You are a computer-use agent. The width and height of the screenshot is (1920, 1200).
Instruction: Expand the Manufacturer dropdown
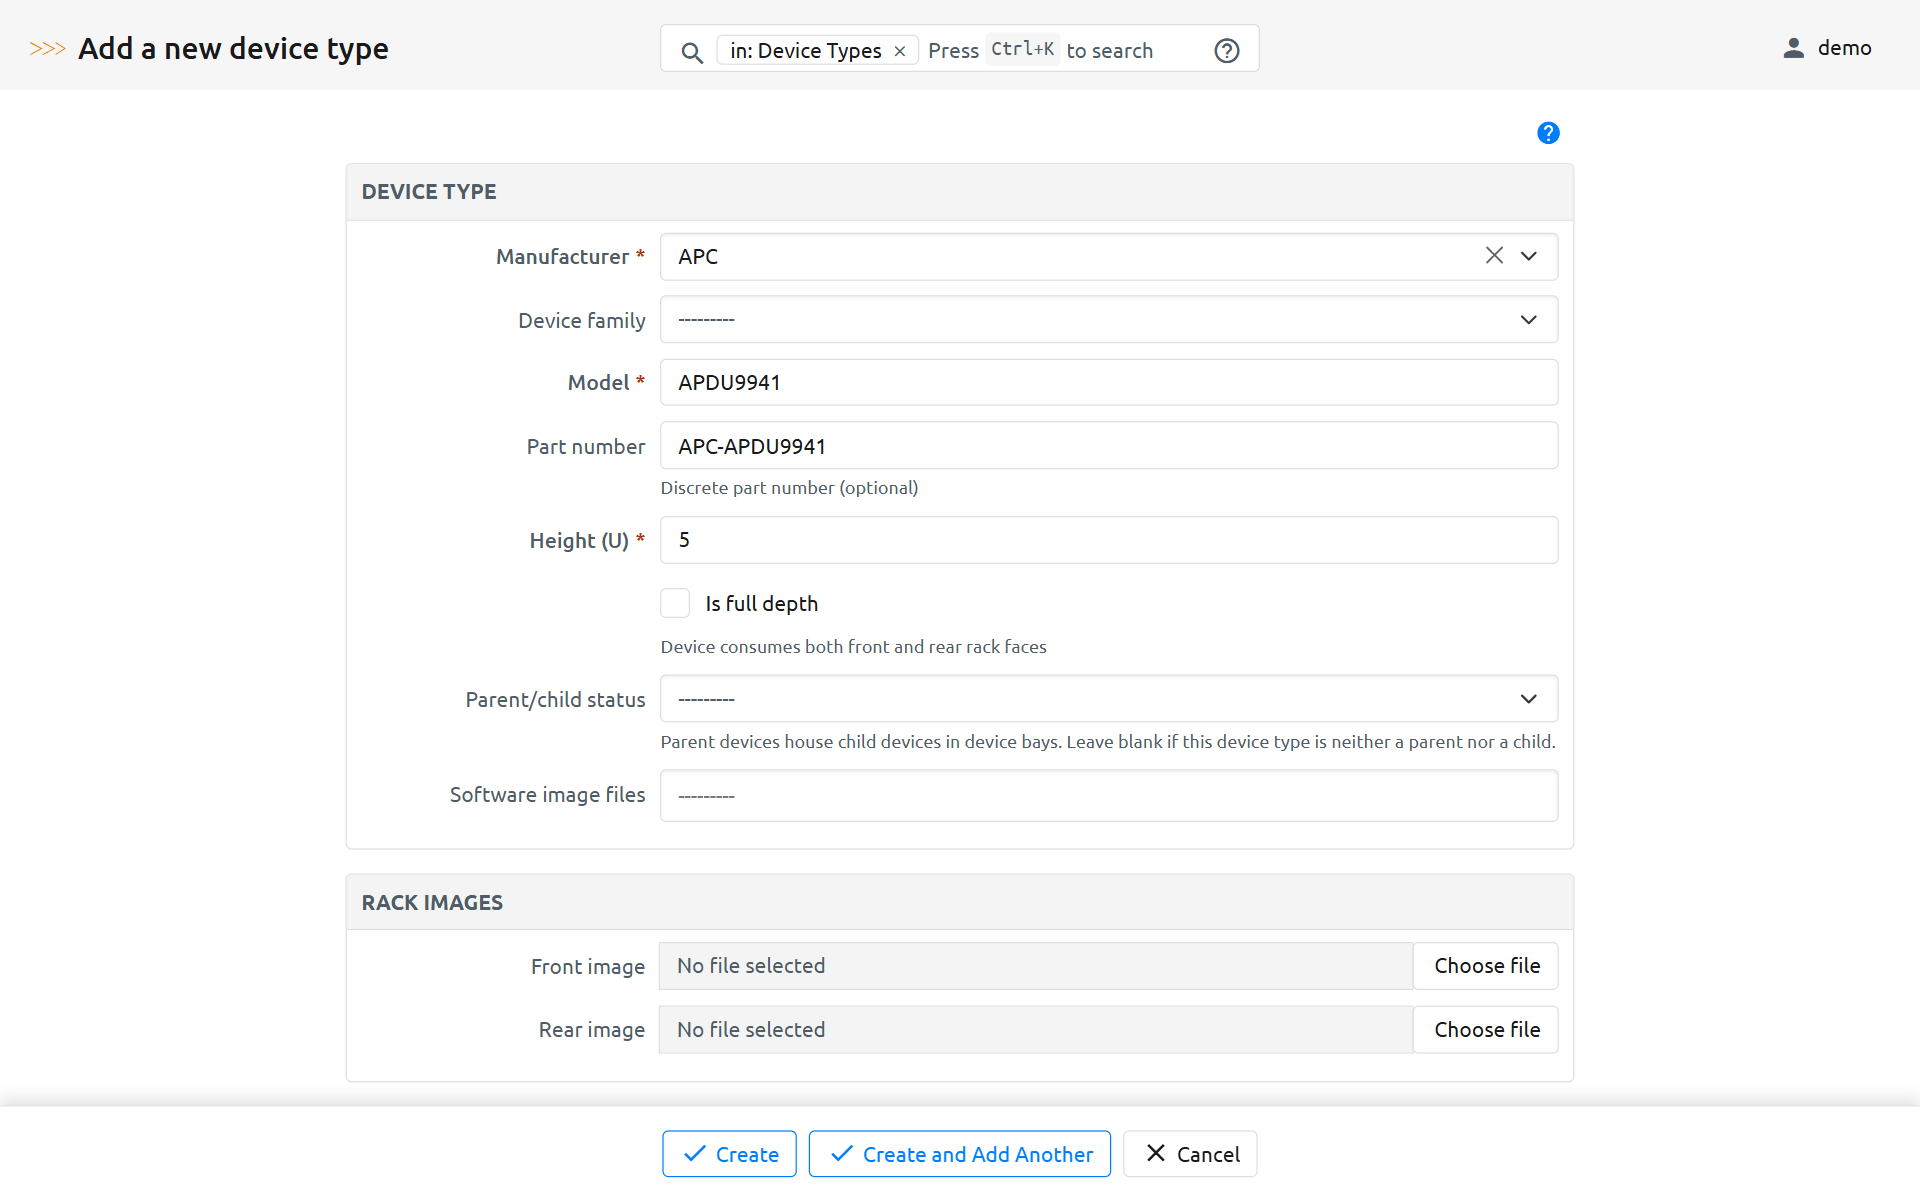1528,256
